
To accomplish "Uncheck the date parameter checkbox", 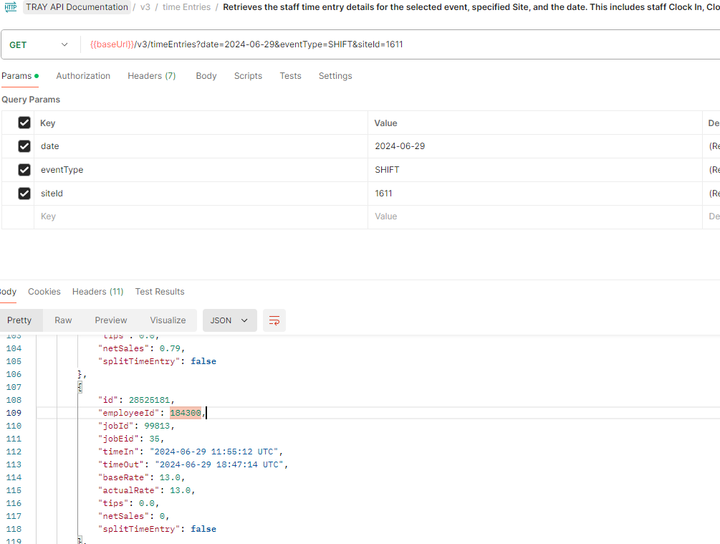I will tap(24, 146).
